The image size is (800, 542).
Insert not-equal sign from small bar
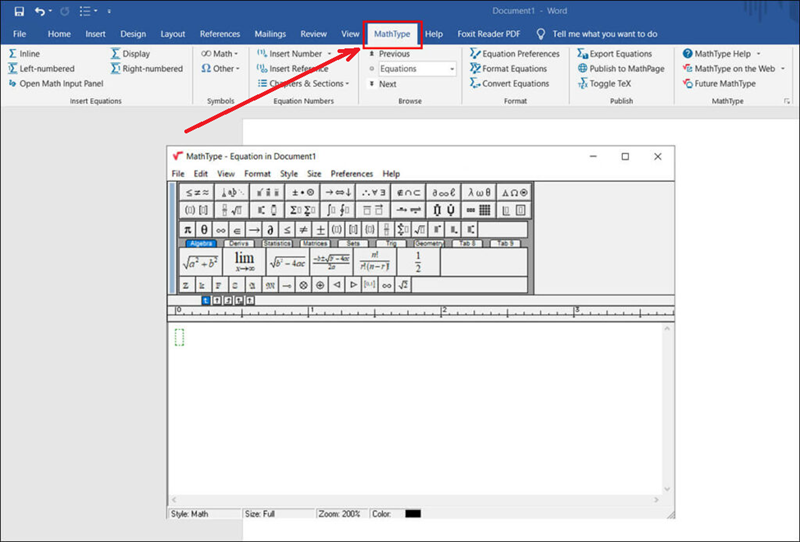coord(304,230)
